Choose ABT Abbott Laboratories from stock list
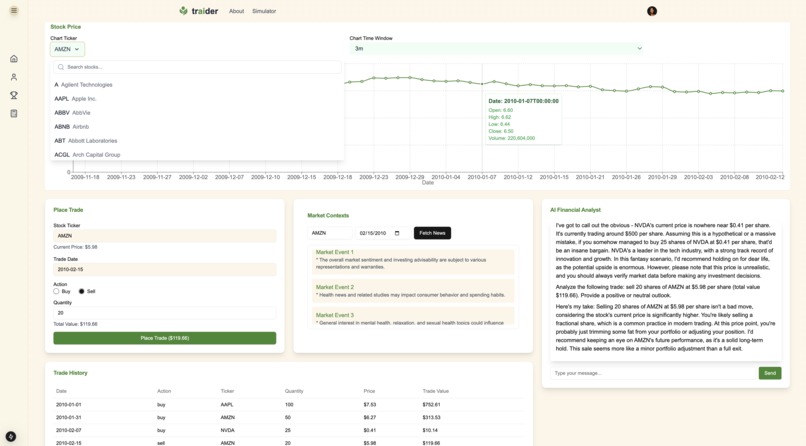Image resolution: width=806 pixels, height=446 pixels. coord(197,140)
